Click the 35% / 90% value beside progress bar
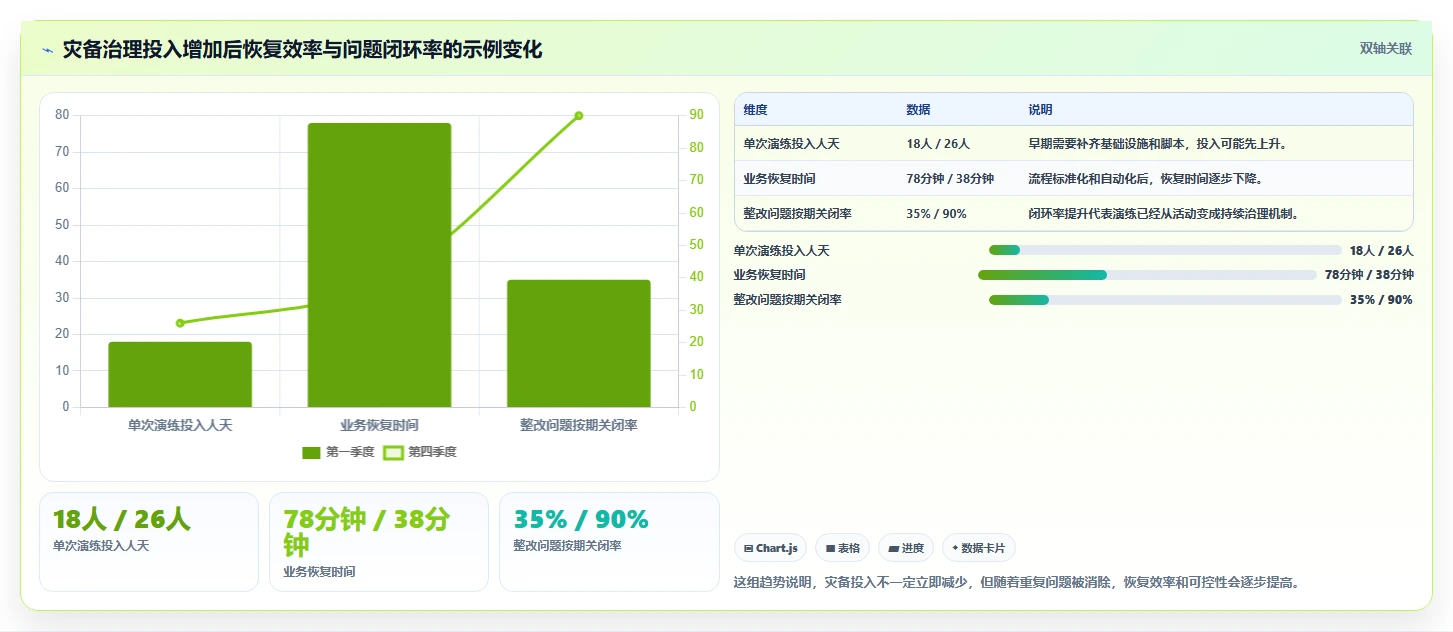 [1381, 300]
